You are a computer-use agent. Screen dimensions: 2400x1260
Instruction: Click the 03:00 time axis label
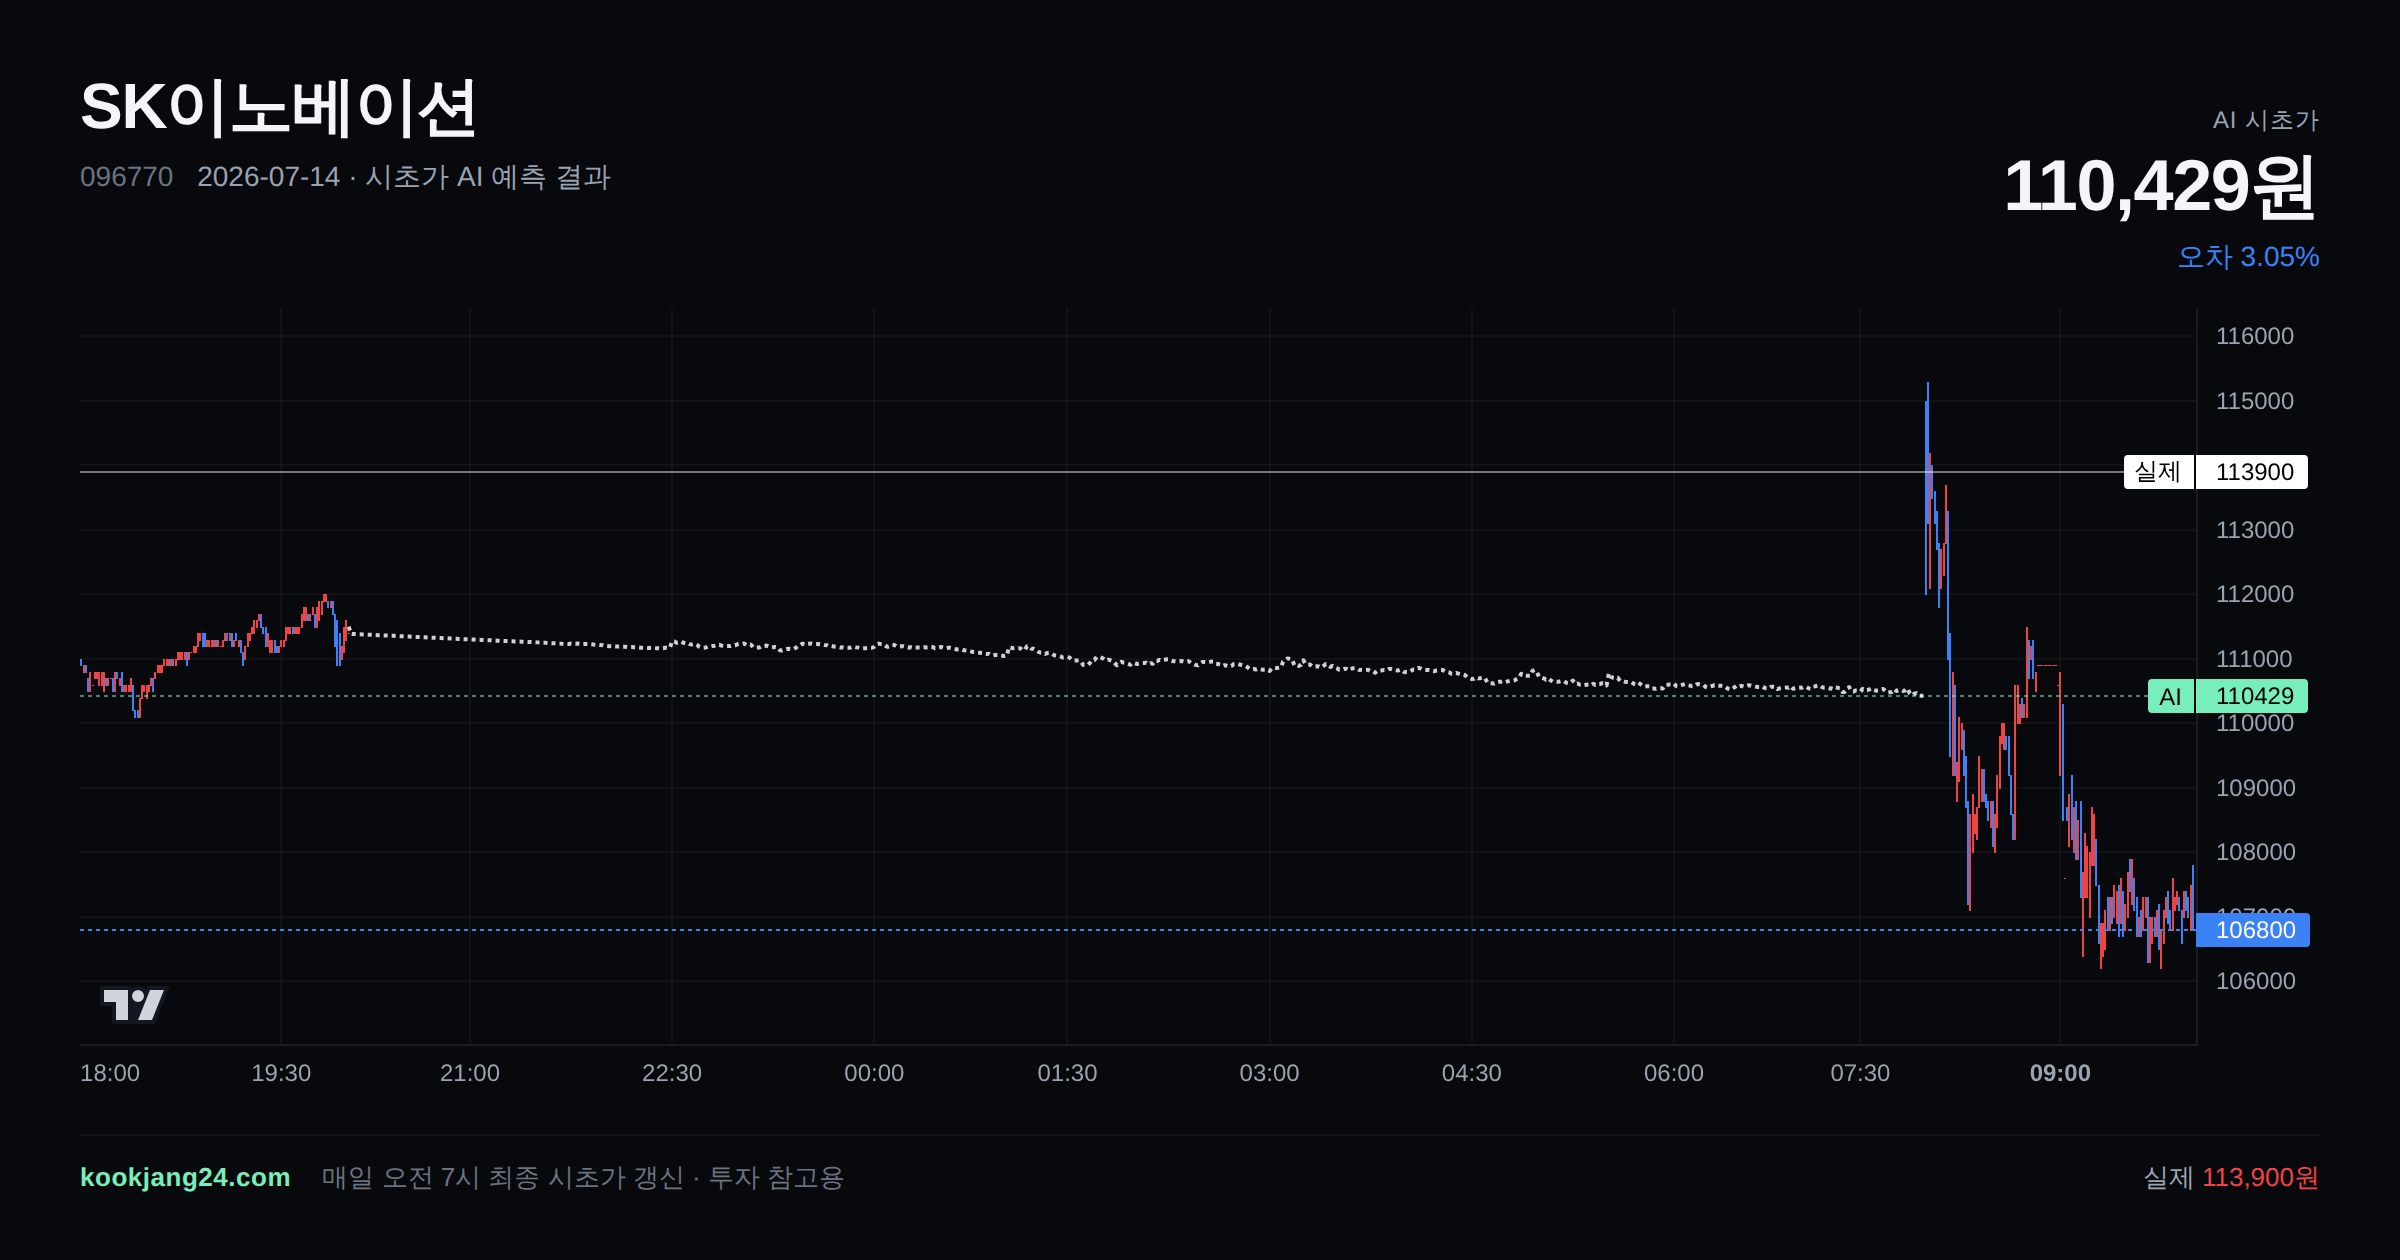click(x=1269, y=1073)
